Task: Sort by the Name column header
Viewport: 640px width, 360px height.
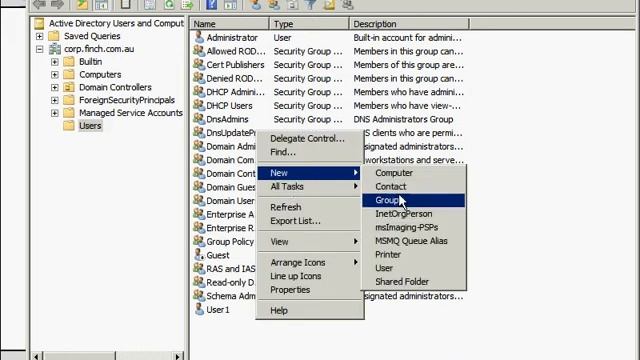Action: pyautogui.click(x=229, y=24)
